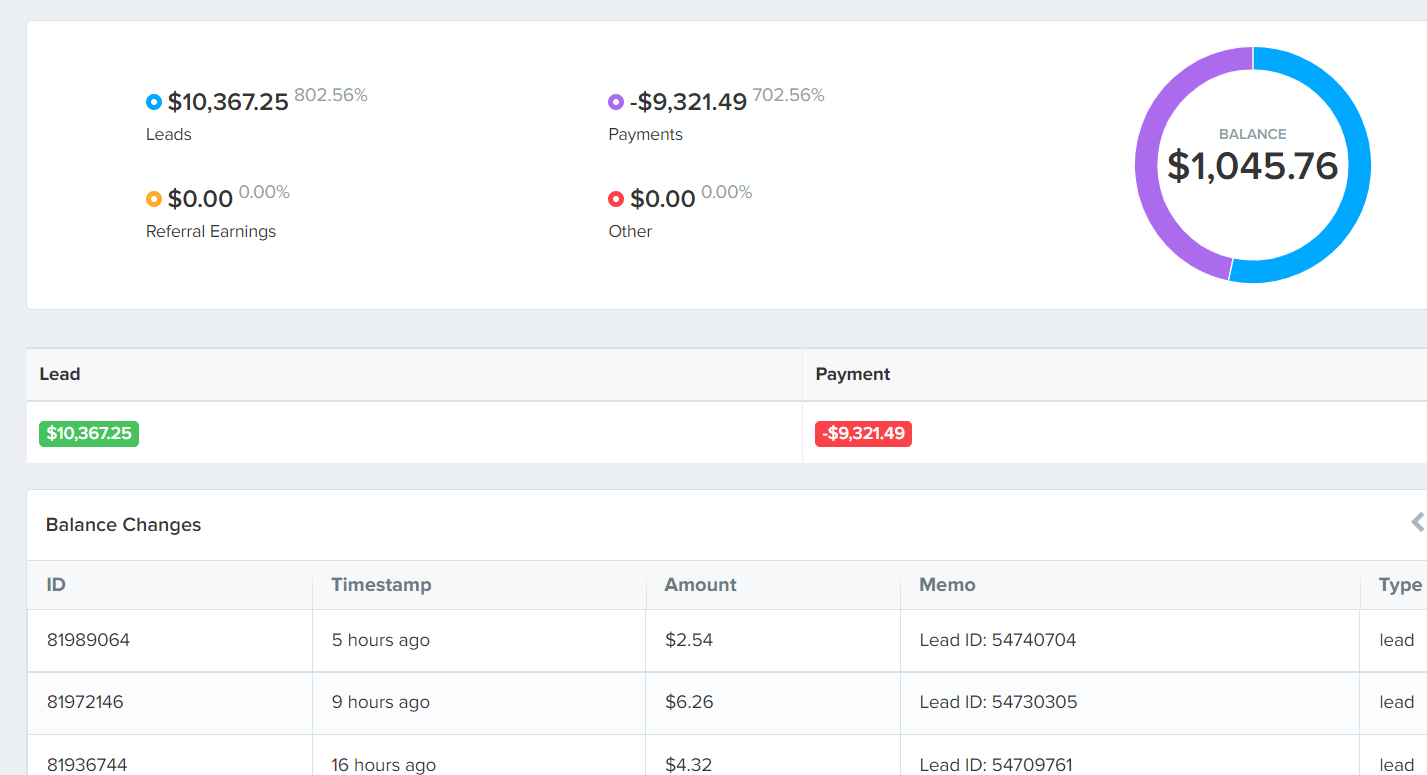This screenshot has width=1427, height=775.
Task: Click memo Lead ID: 54740704
Action: tap(997, 640)
